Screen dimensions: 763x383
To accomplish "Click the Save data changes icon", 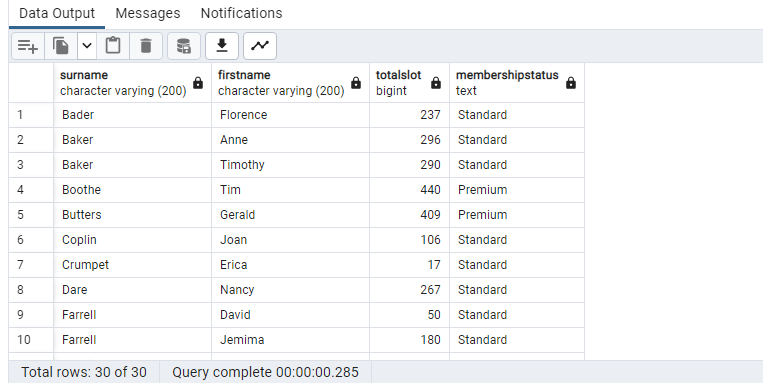I will pyautogui.click(x=183, y=46).
